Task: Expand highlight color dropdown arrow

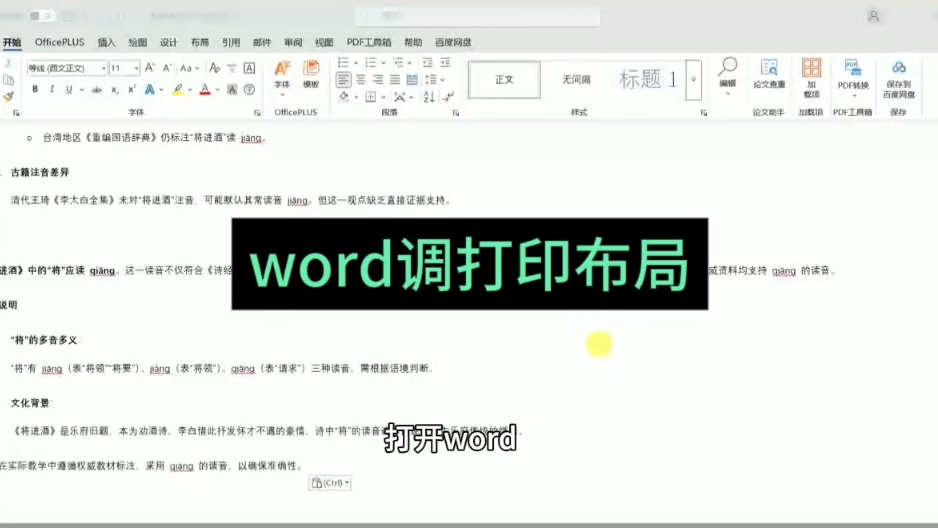Action: 190,90
